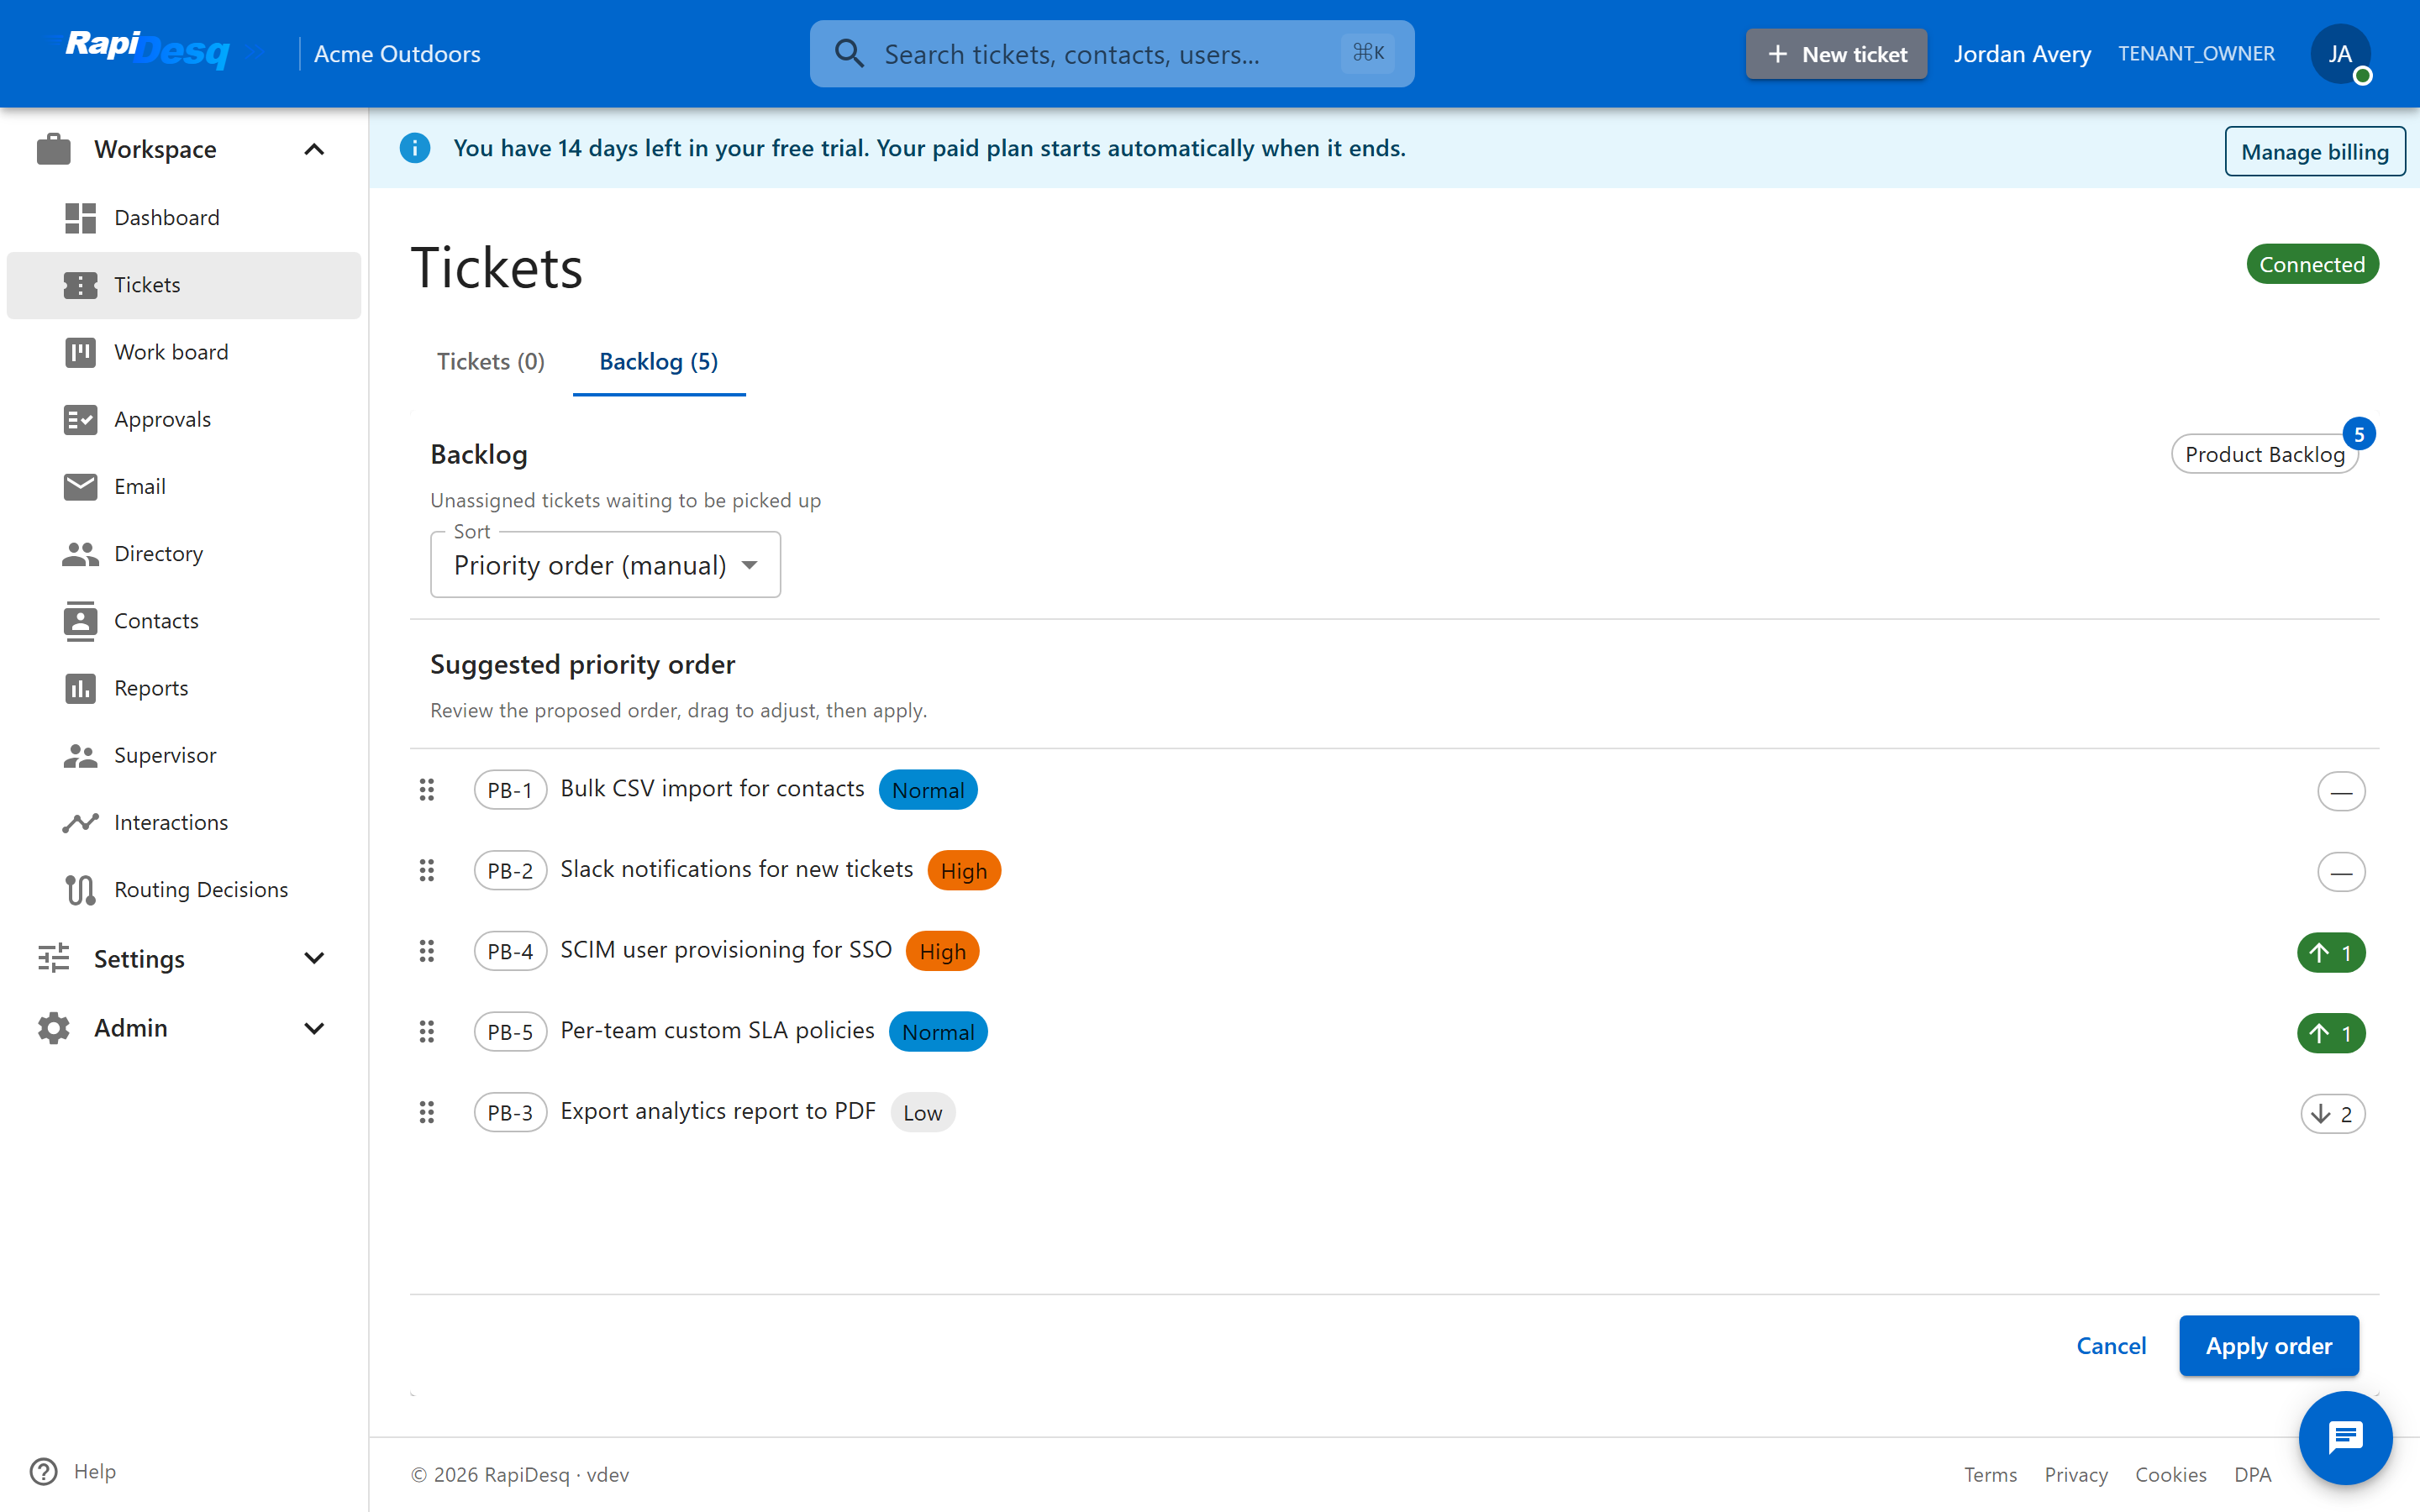The image size is (2420, 1512).
Task: Open the Terms footer link
Action: [x=1990, y=1475]
